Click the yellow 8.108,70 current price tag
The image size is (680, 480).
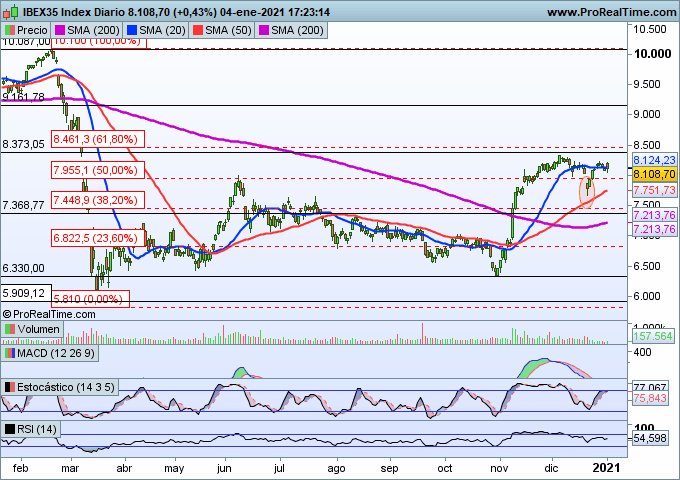tap(654, 174)
